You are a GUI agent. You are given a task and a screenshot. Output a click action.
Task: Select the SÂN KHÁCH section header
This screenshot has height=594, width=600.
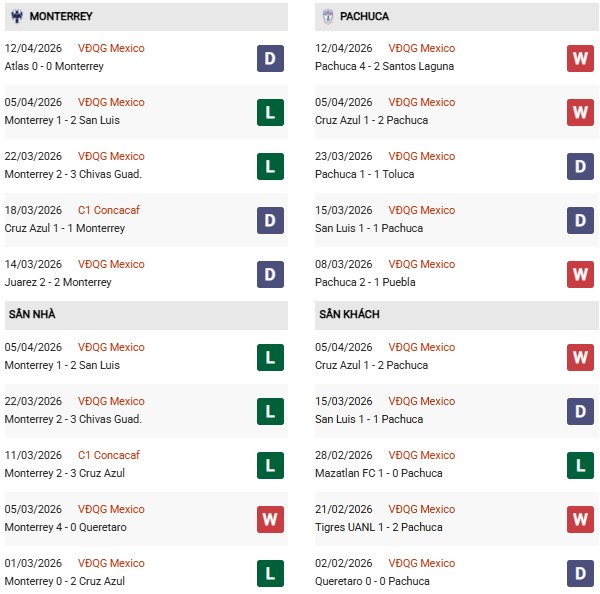pos(349,314)
